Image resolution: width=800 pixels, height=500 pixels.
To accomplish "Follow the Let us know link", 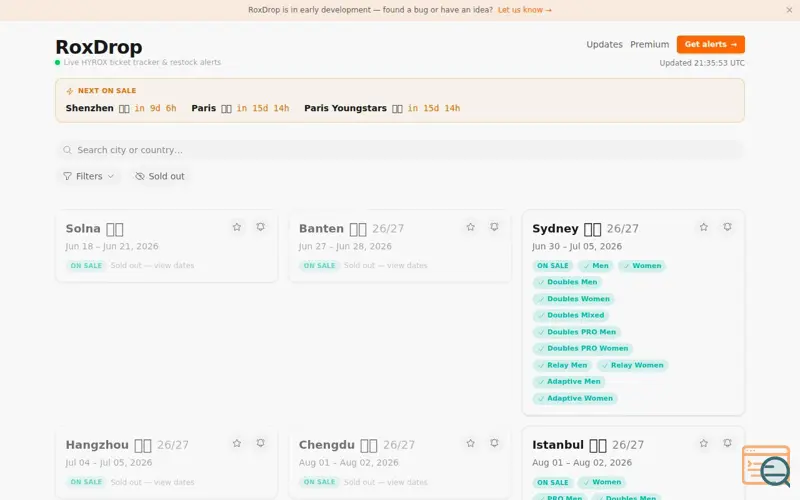I will [x=524, y=10].
